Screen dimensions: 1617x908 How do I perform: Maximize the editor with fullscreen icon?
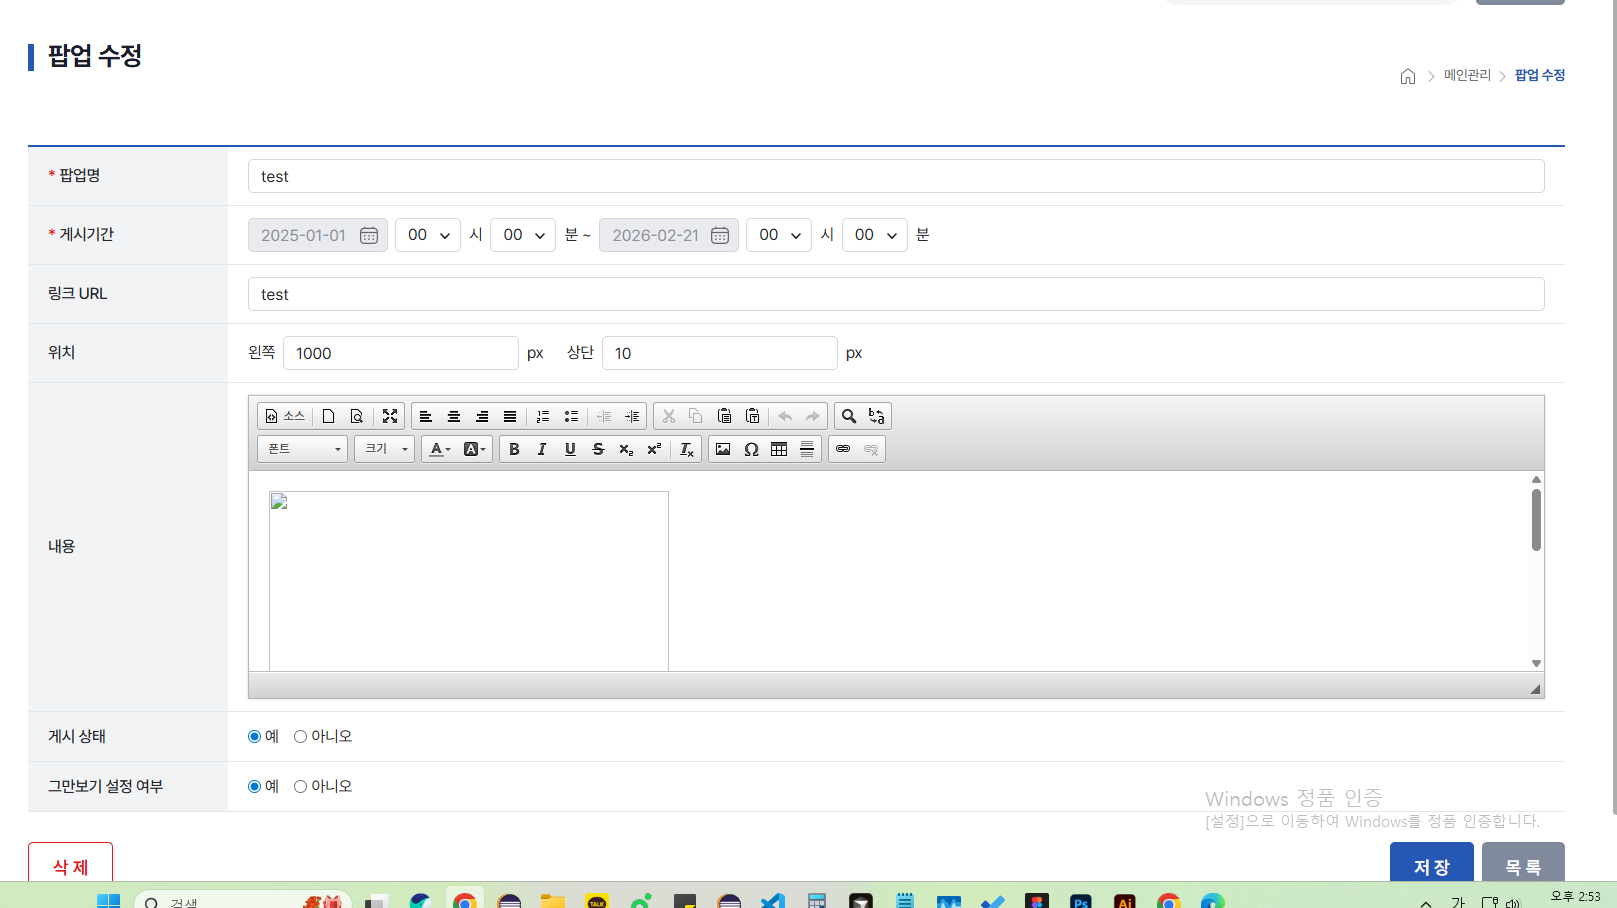click(390, 416)
